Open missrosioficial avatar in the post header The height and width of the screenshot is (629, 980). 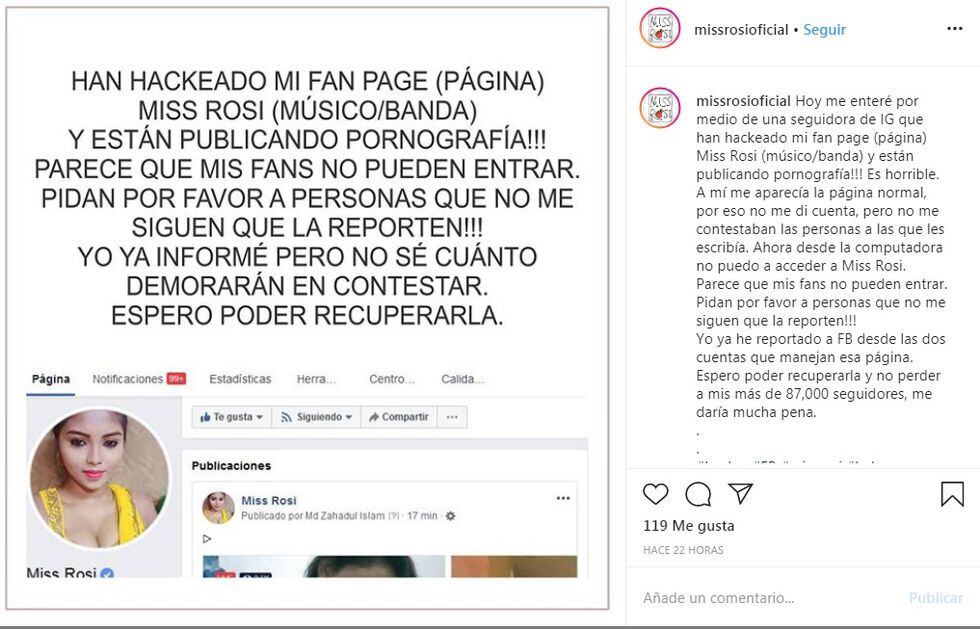tap(659, 28)
